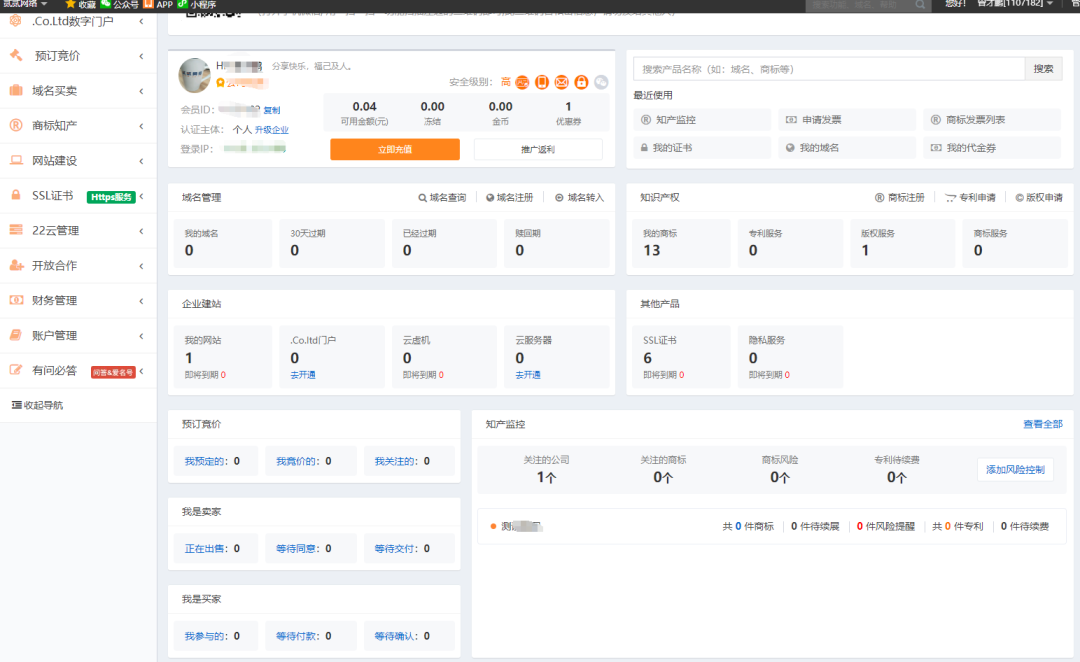The image size is (1080, 662).
Task: Focus the product name search field
Action: (829, 69)
